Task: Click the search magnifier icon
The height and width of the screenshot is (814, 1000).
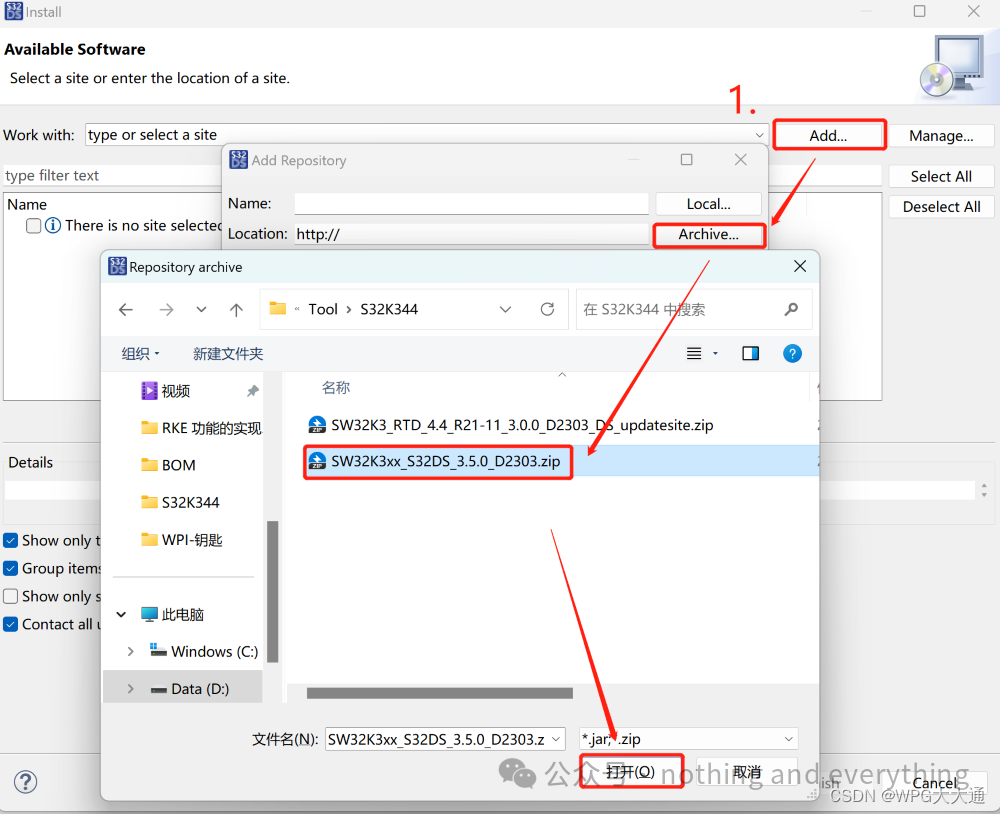Action: pos(791,309)
